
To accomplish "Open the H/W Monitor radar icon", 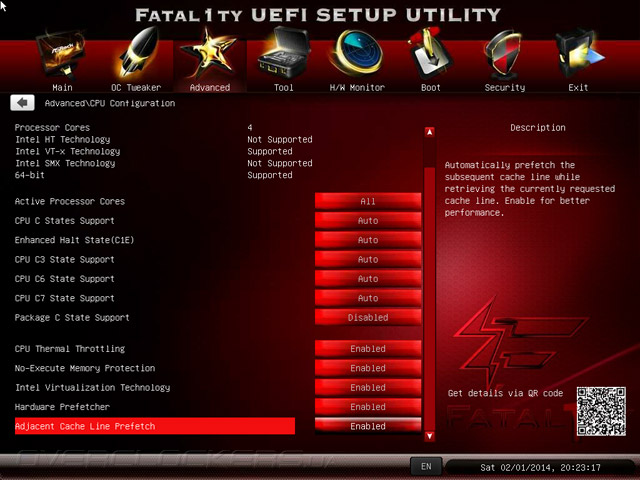I will click(x=358, y=53).
